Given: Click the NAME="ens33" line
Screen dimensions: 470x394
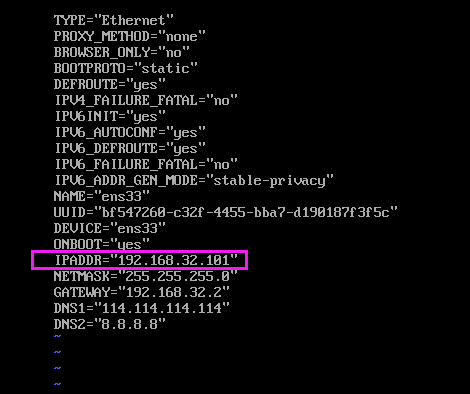Looking at the screenshot, I should point(102,196).
